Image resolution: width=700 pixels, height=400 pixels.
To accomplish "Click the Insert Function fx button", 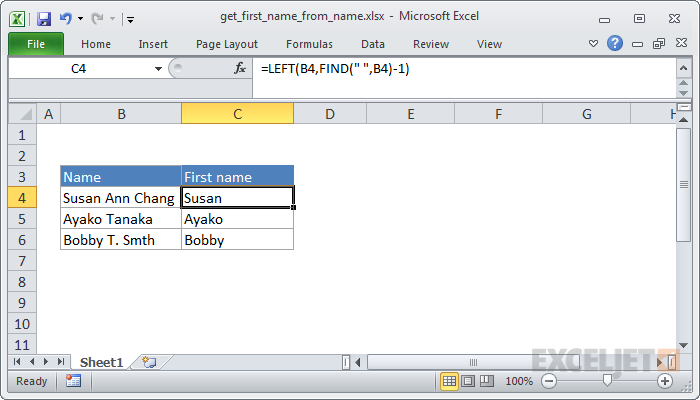I will [240, 69].
